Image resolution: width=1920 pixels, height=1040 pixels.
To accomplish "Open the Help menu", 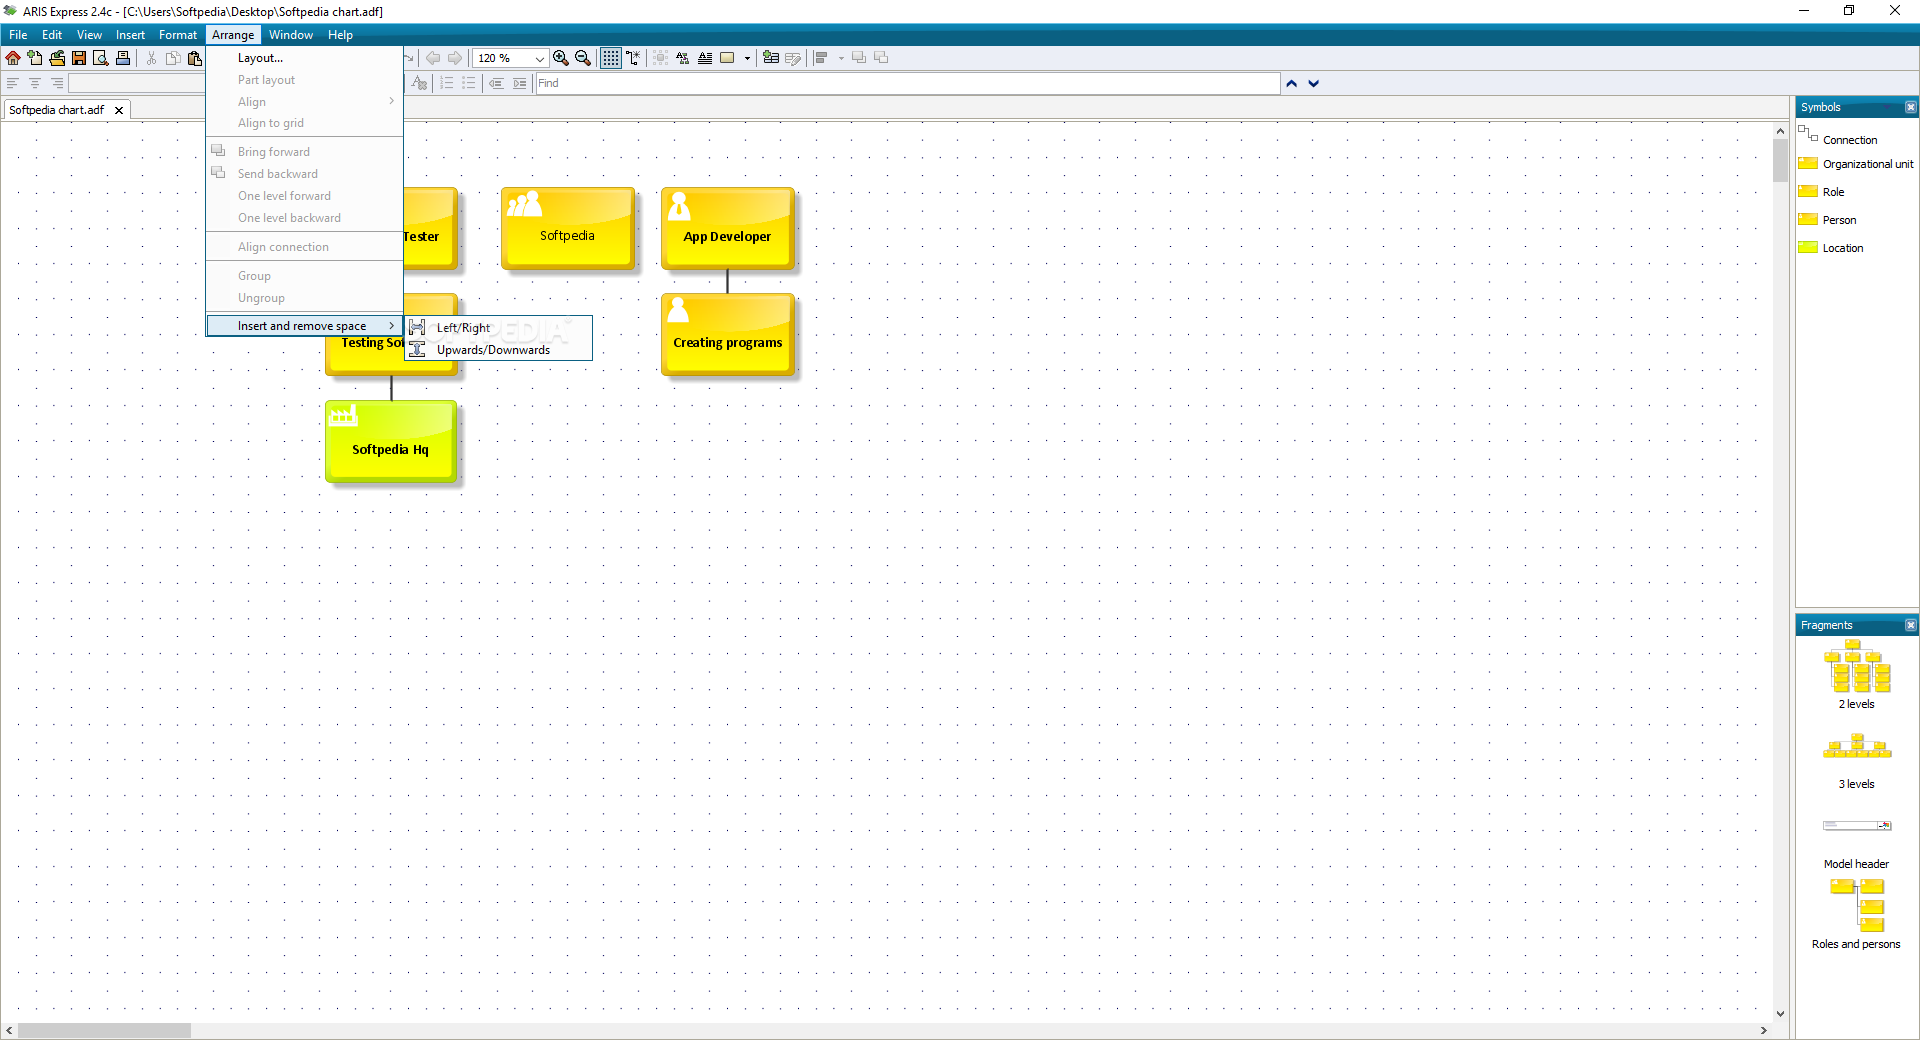I will [x=340, y=35].
